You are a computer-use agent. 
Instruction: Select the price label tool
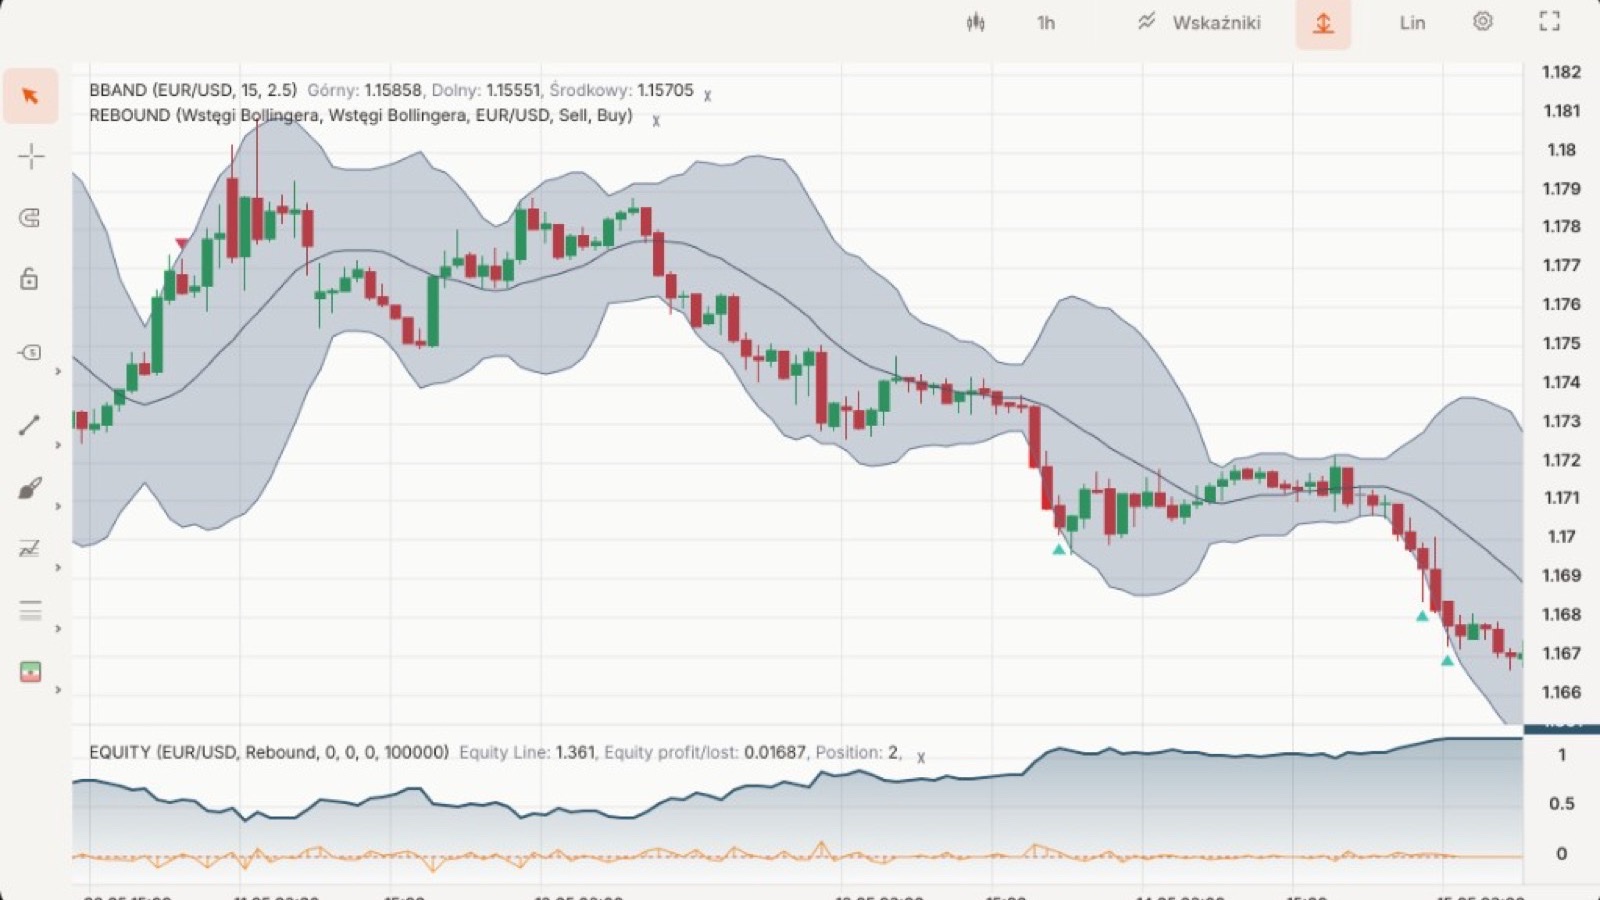point(30,352)
